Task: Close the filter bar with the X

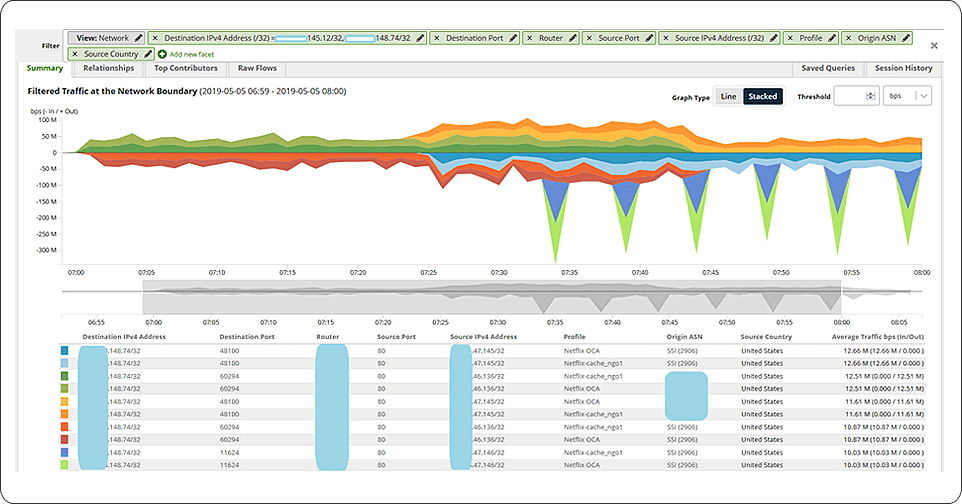Action: [x=934, y=45]
